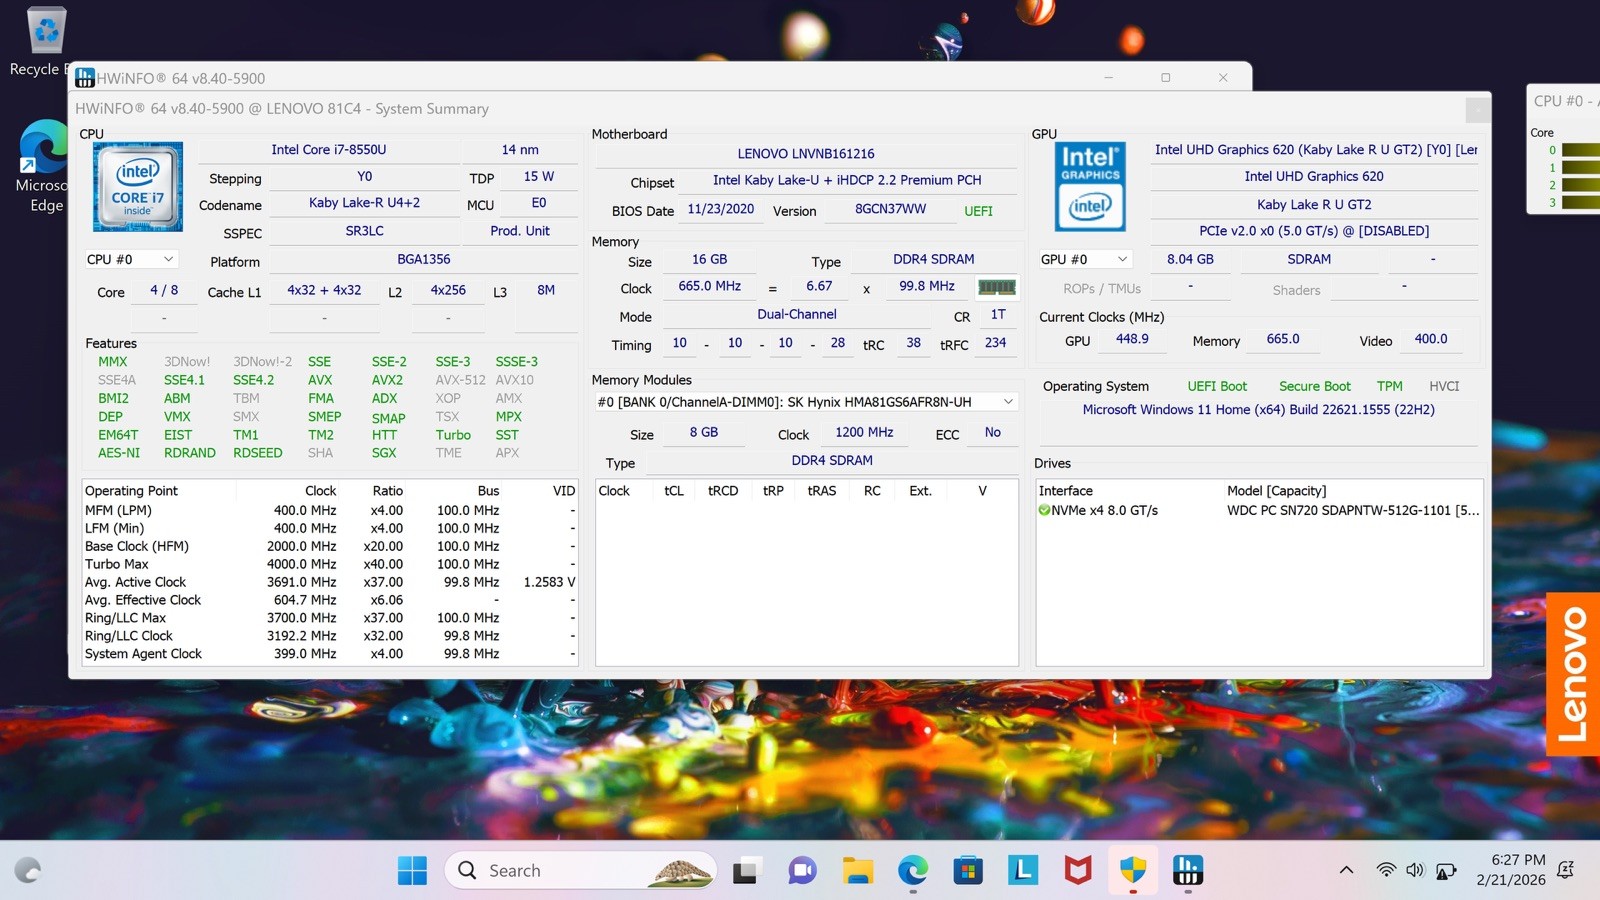Click the UEFI Boot indicator
The width and height of the screenshot is (1600, 900).
(x=1217, y=386)
